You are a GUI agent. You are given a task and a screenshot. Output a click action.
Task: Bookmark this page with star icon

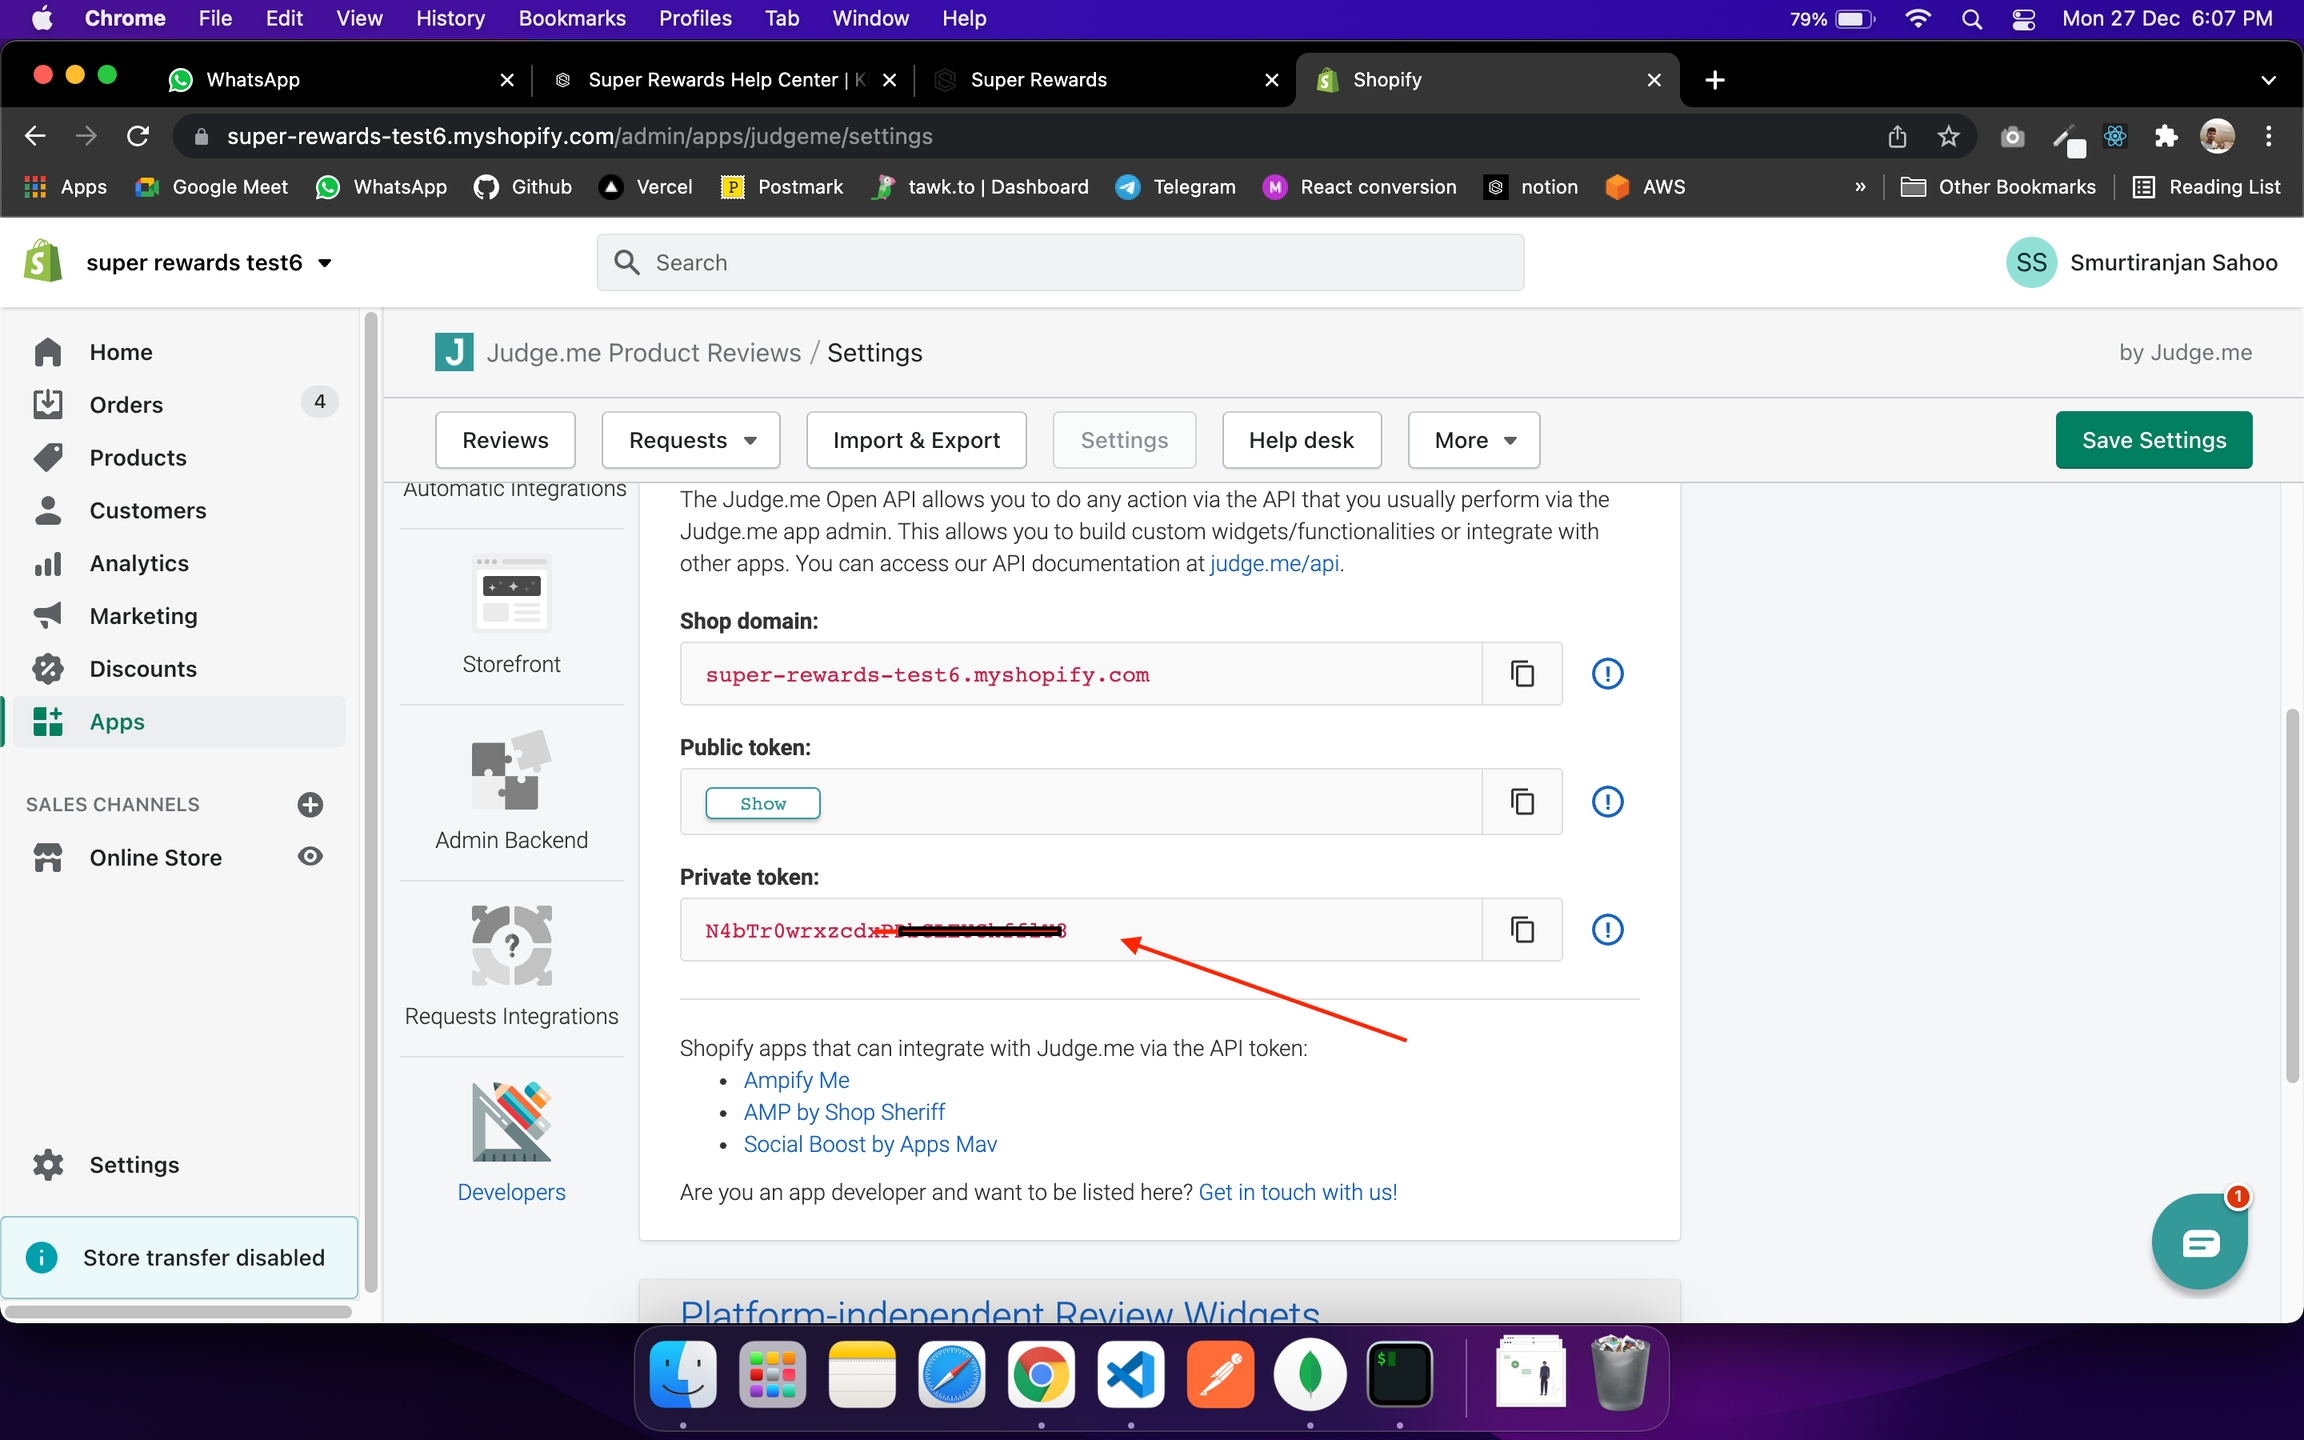1947,136
